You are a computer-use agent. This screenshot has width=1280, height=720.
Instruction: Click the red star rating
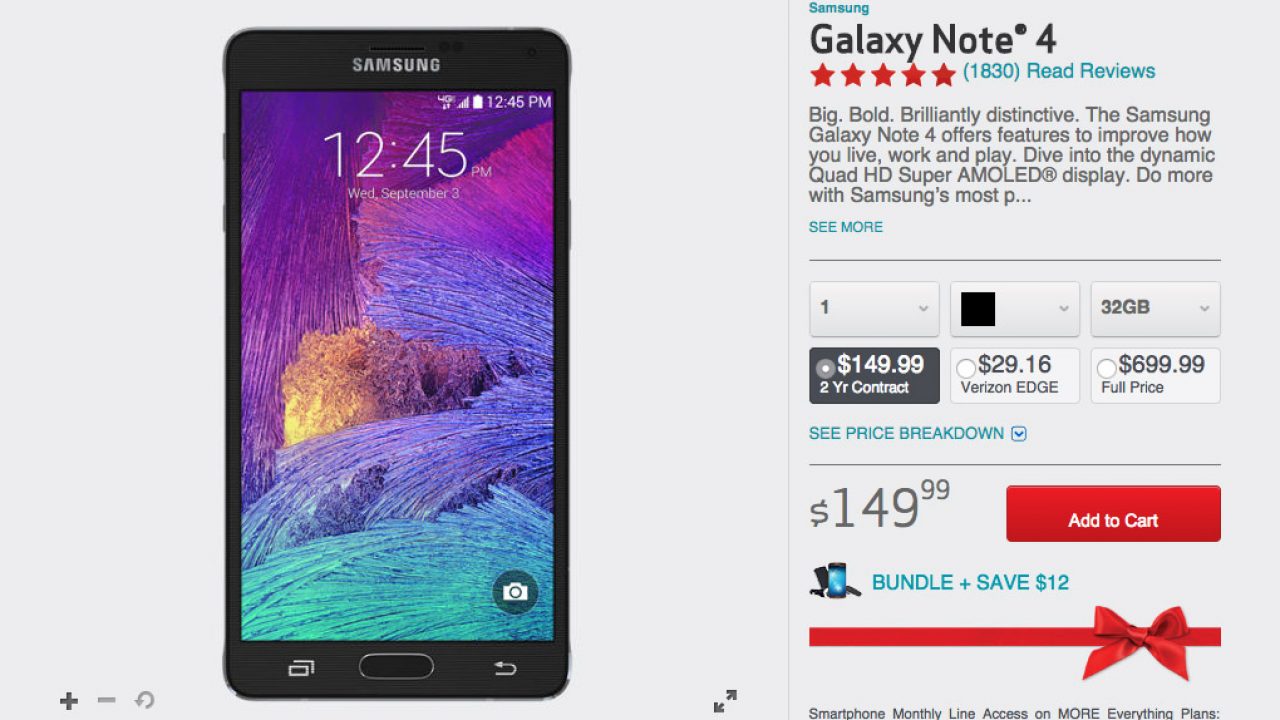click(x=883, y=74)
